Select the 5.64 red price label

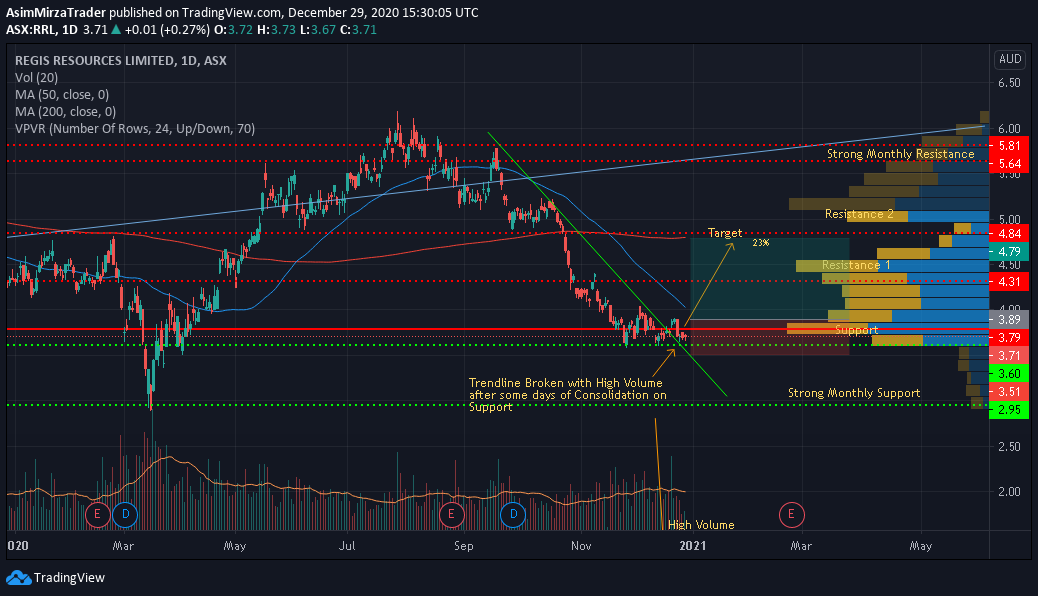point(1009,164)
